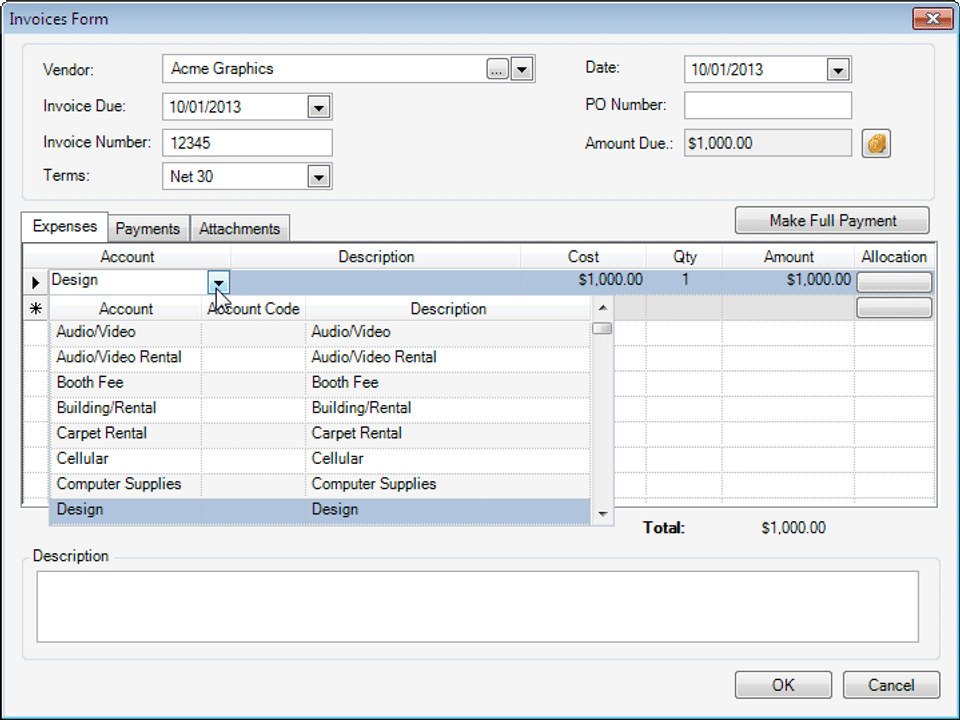Image resolution: width=960 pixels, height=720 pixels.
Task: Click the Cost column header
Action: (583, 257)
